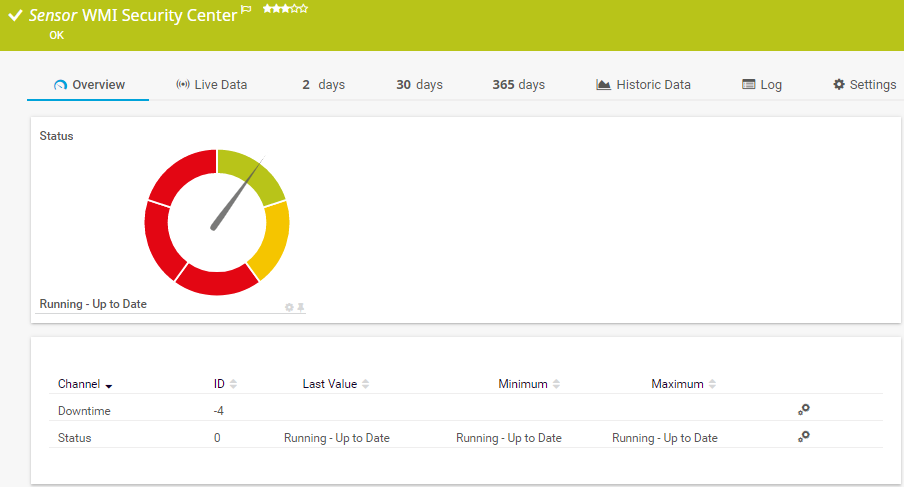Click the gauge settings gear icon

[289, 307]
